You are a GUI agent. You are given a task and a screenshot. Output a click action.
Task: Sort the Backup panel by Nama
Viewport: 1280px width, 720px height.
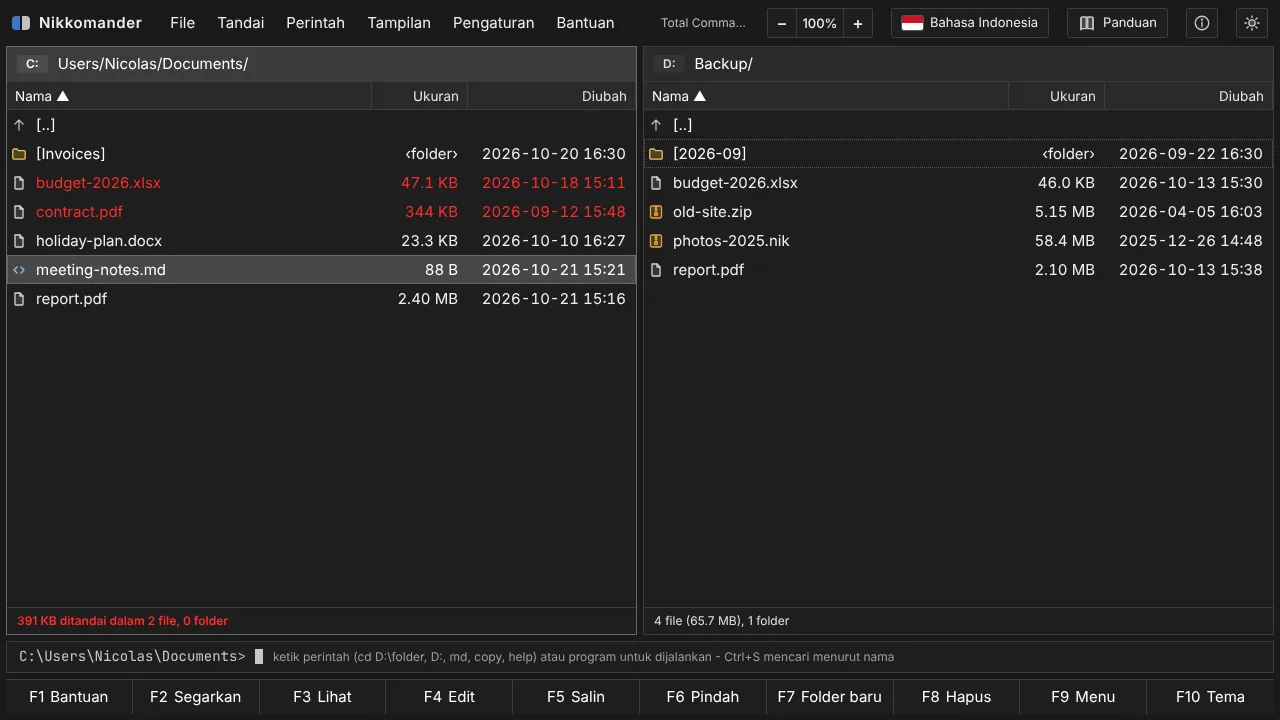click(x=826, y=96)
